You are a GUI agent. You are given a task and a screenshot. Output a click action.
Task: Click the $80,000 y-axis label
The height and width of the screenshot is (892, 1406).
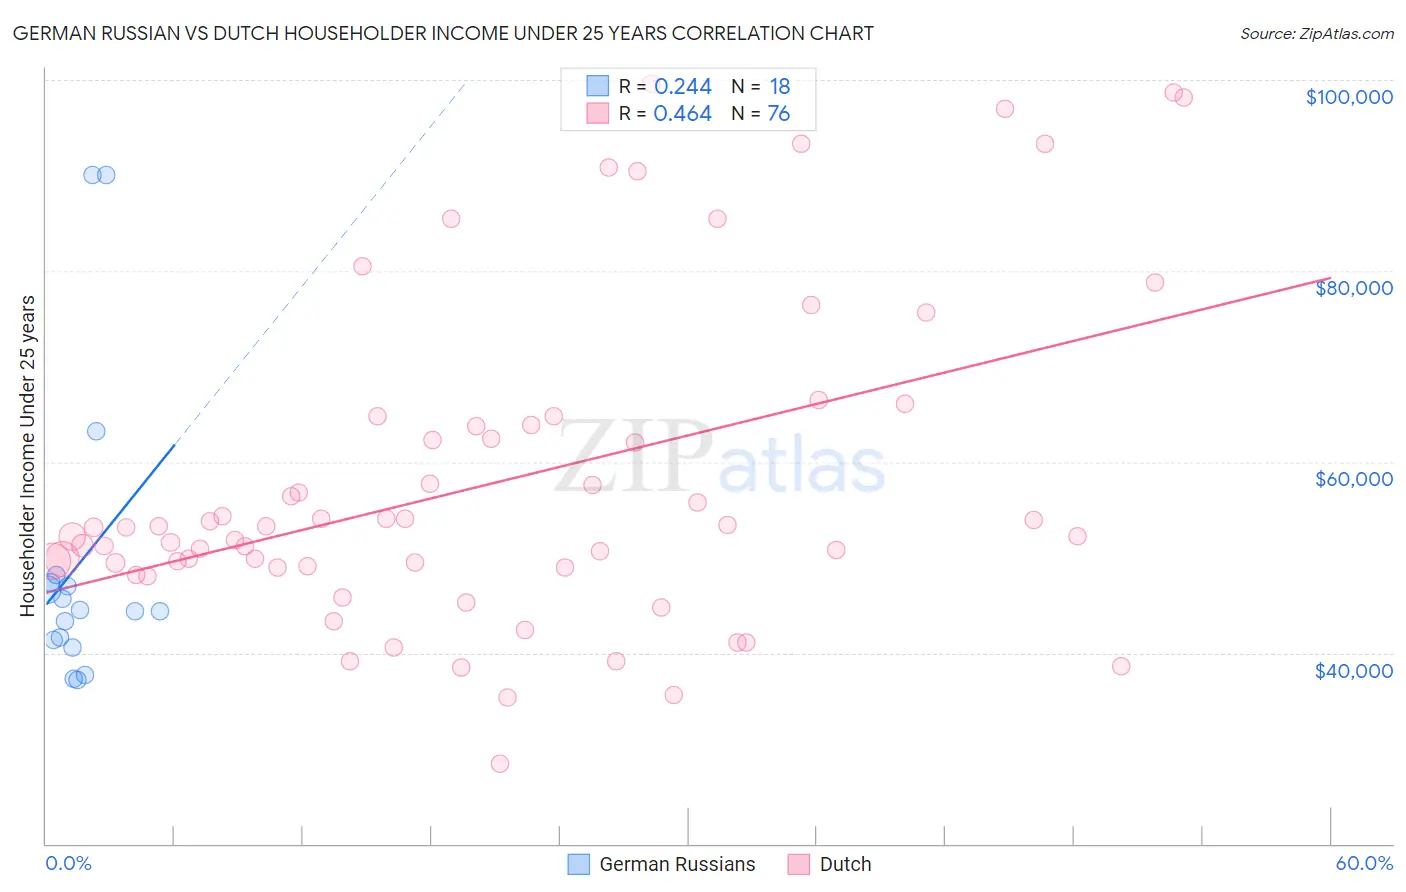coord(1353,288)
